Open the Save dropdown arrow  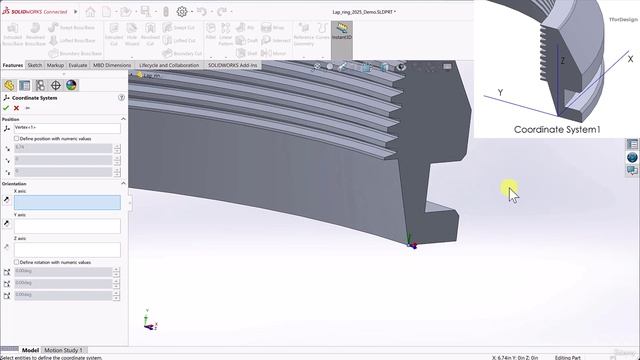pyautogui.click(x=155, y=11)
